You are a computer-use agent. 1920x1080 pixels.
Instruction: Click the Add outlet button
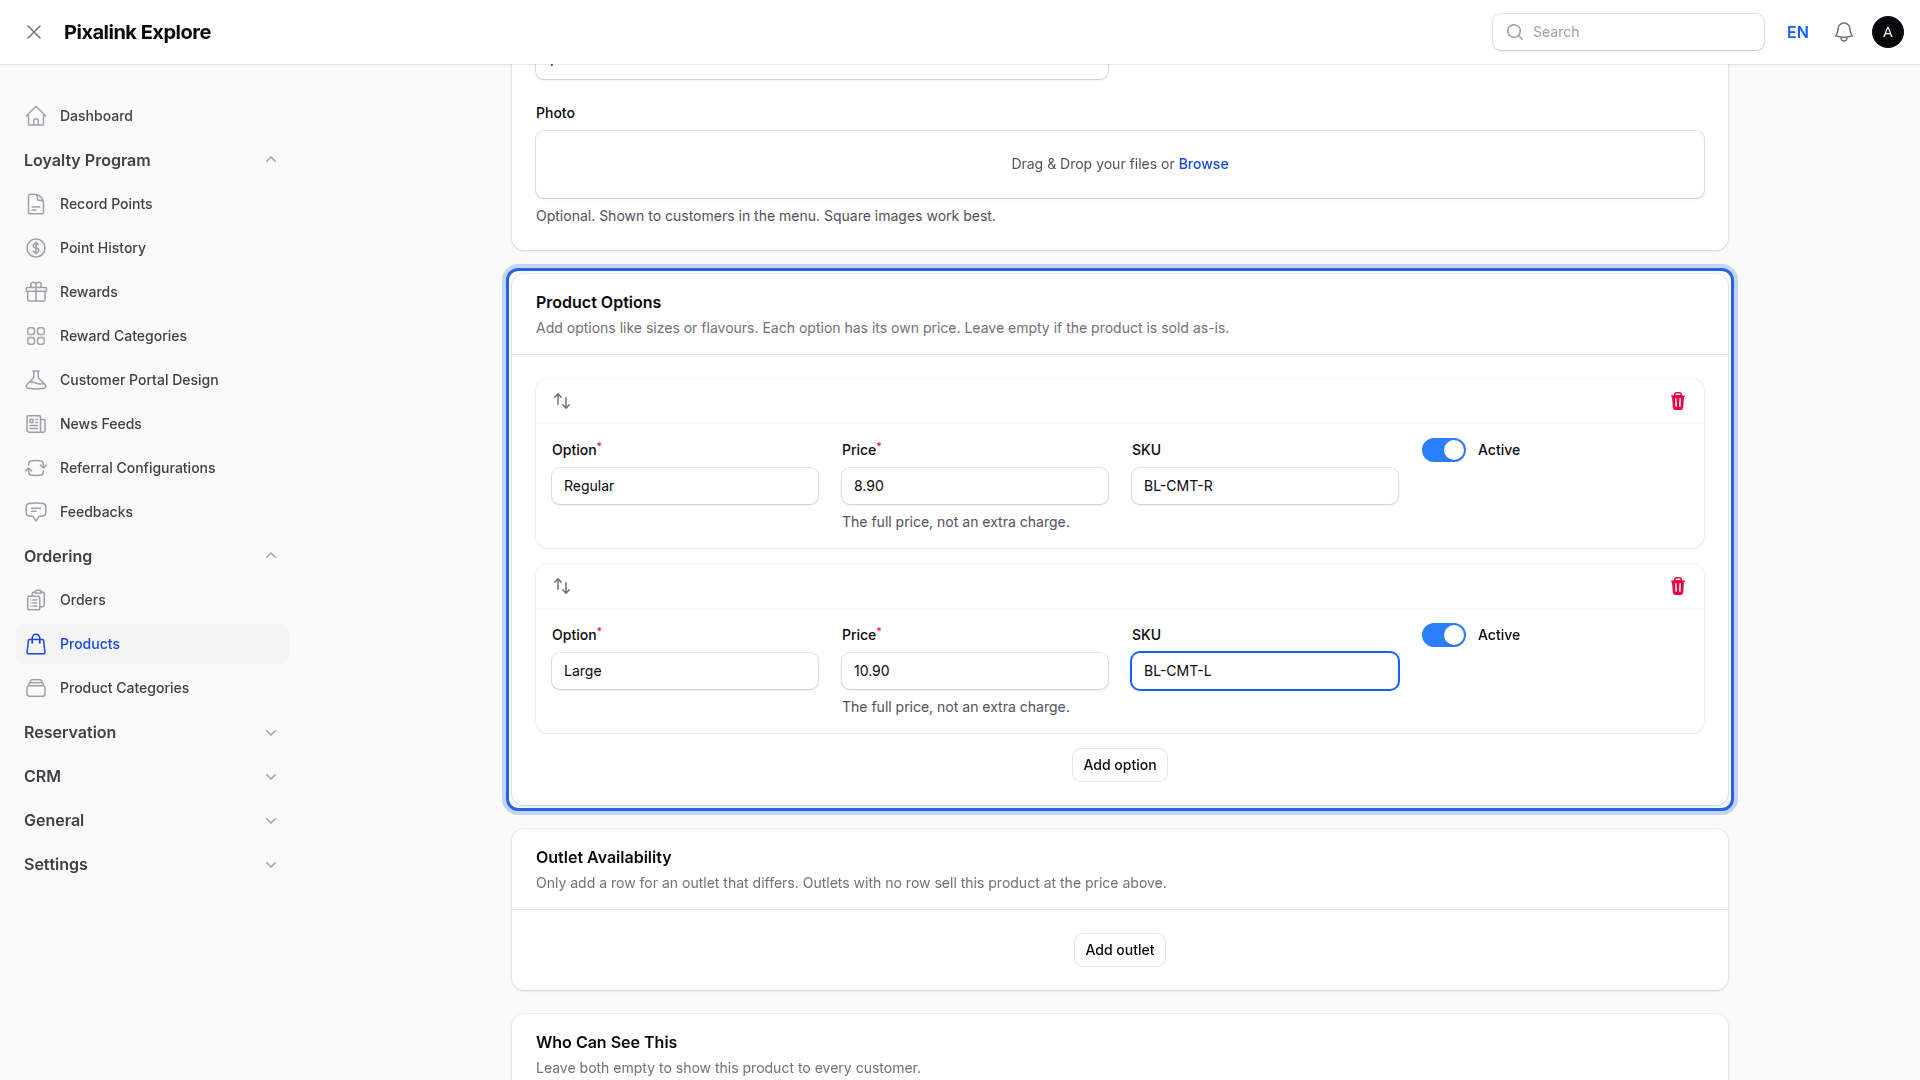coord(1120,950)
